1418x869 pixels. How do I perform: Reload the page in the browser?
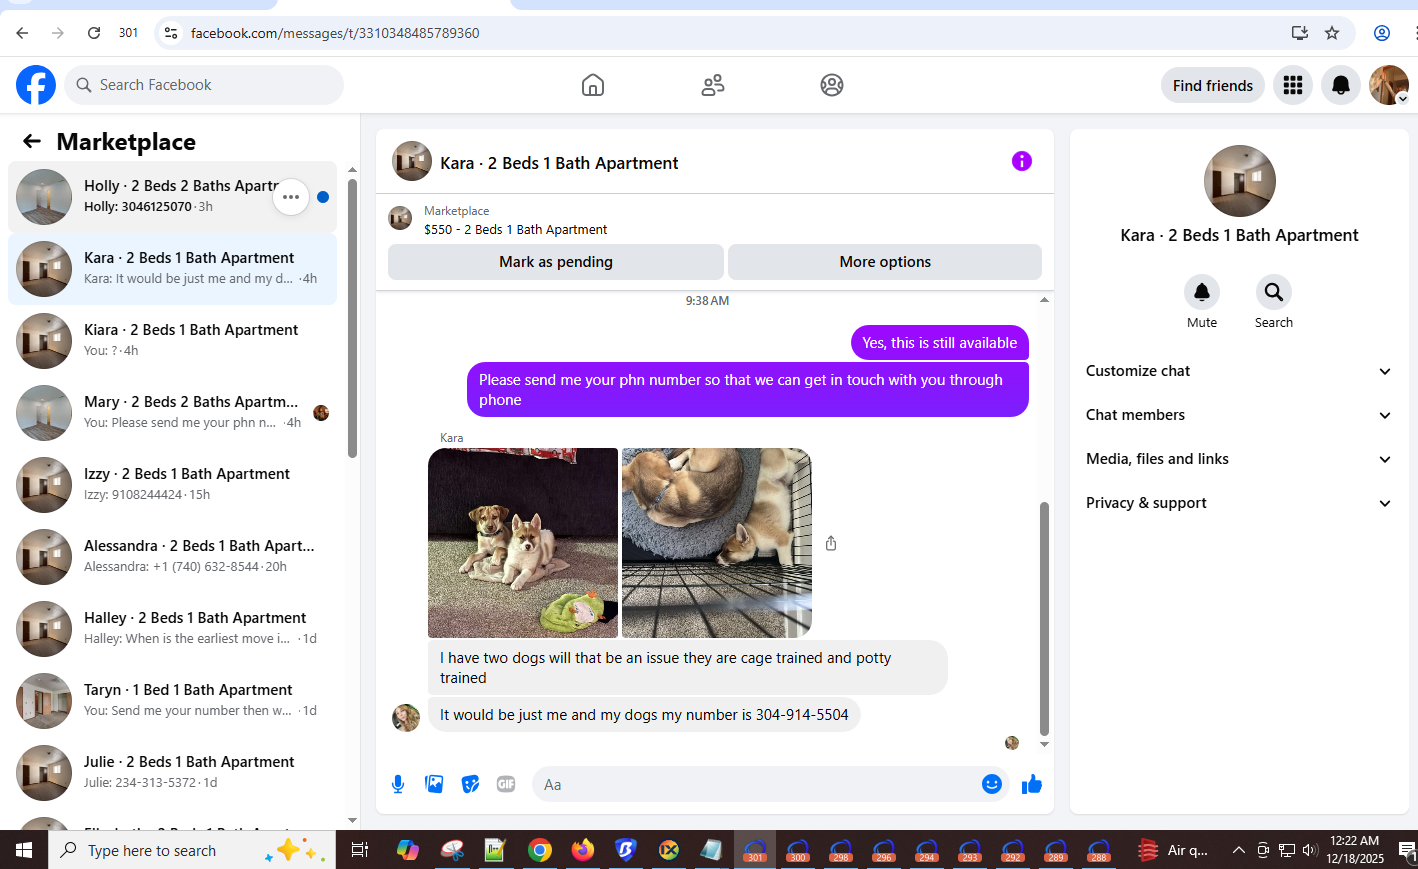pos(94,33)
